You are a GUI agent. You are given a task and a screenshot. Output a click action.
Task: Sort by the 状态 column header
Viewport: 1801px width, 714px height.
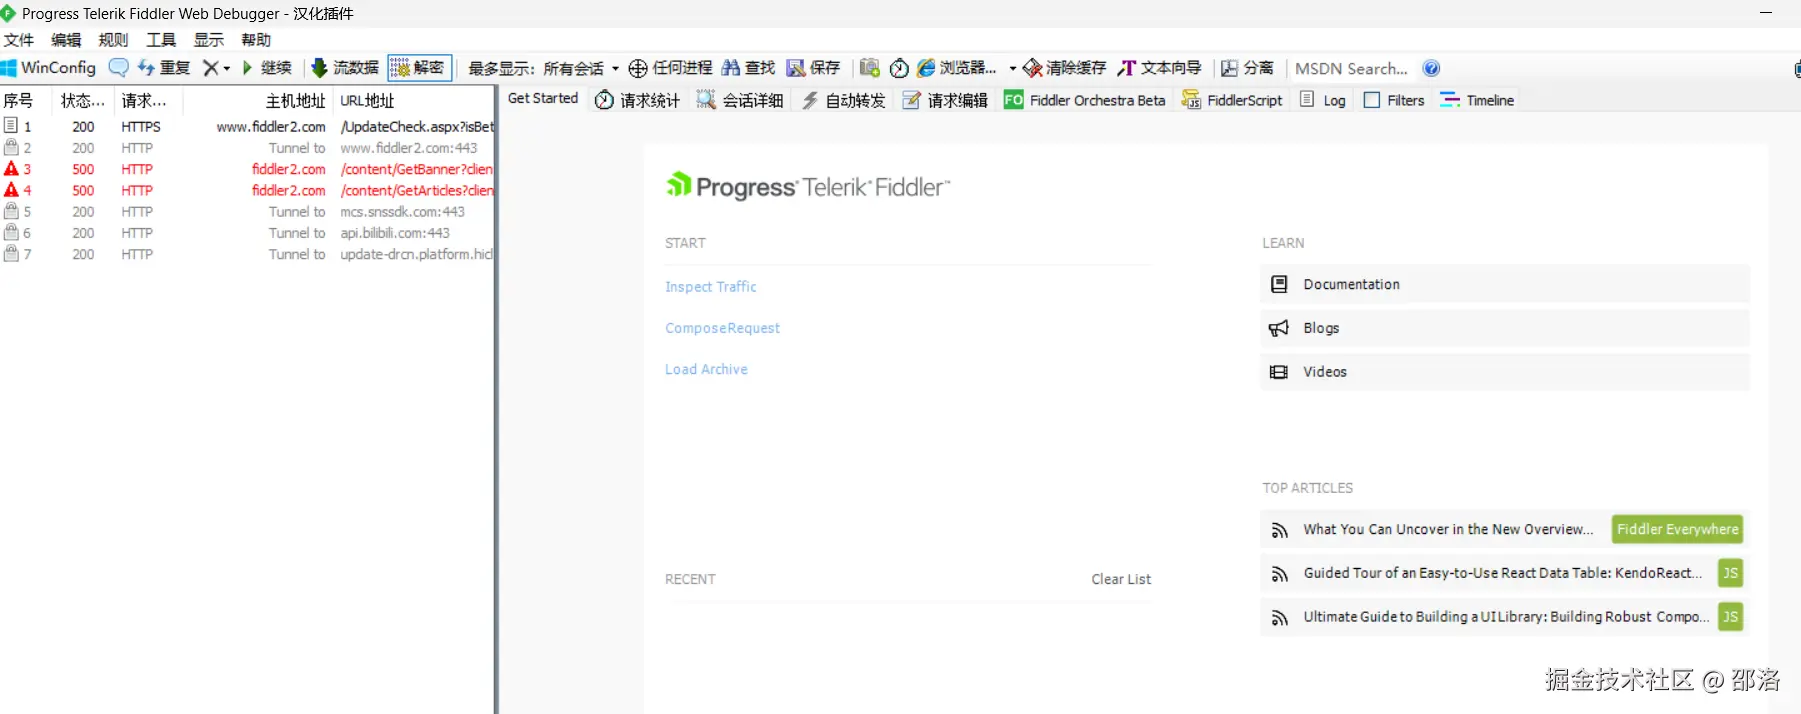pyautogui.click(x=84, y=100)
